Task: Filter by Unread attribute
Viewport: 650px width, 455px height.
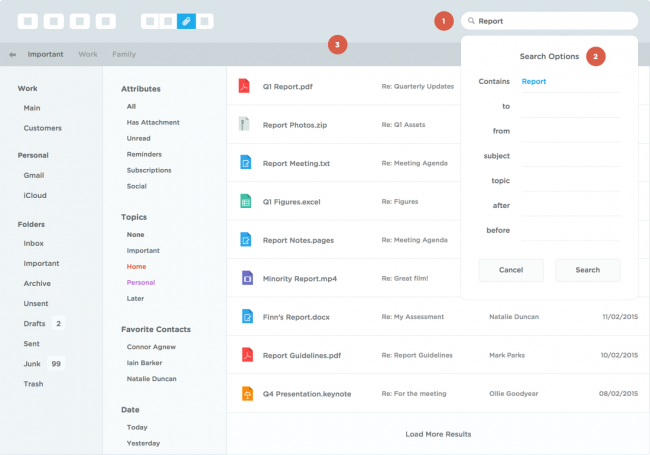Action: [x=139, y=138]
